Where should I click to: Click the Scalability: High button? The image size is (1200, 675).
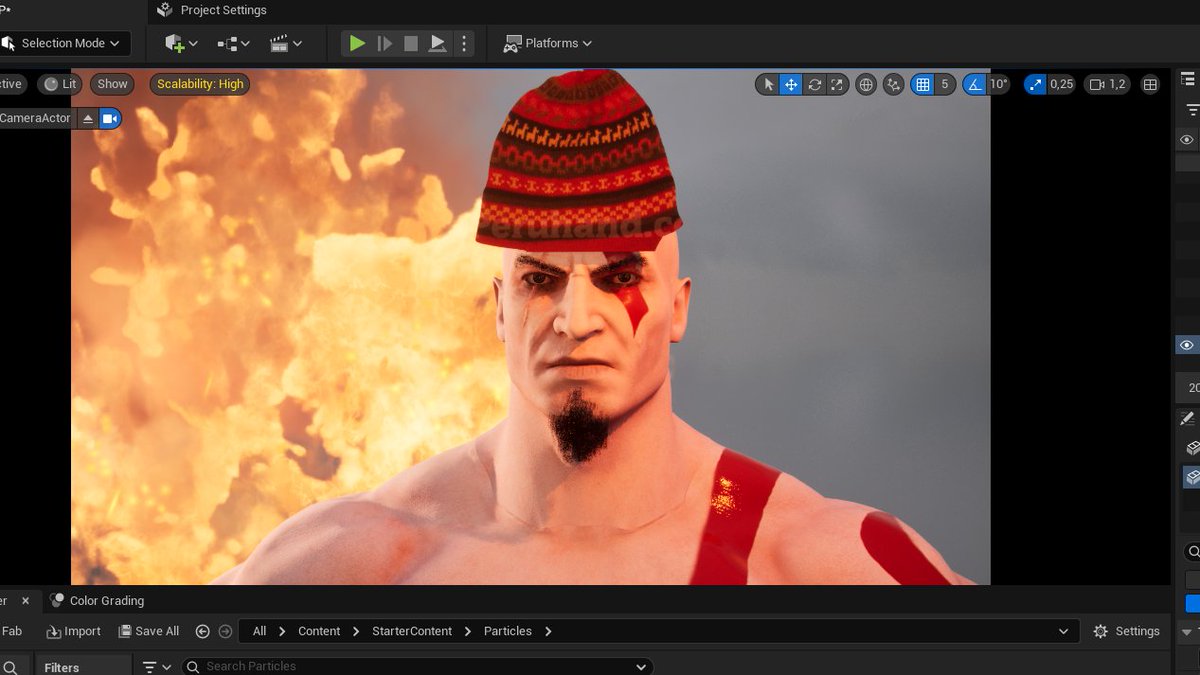point(200,84)
